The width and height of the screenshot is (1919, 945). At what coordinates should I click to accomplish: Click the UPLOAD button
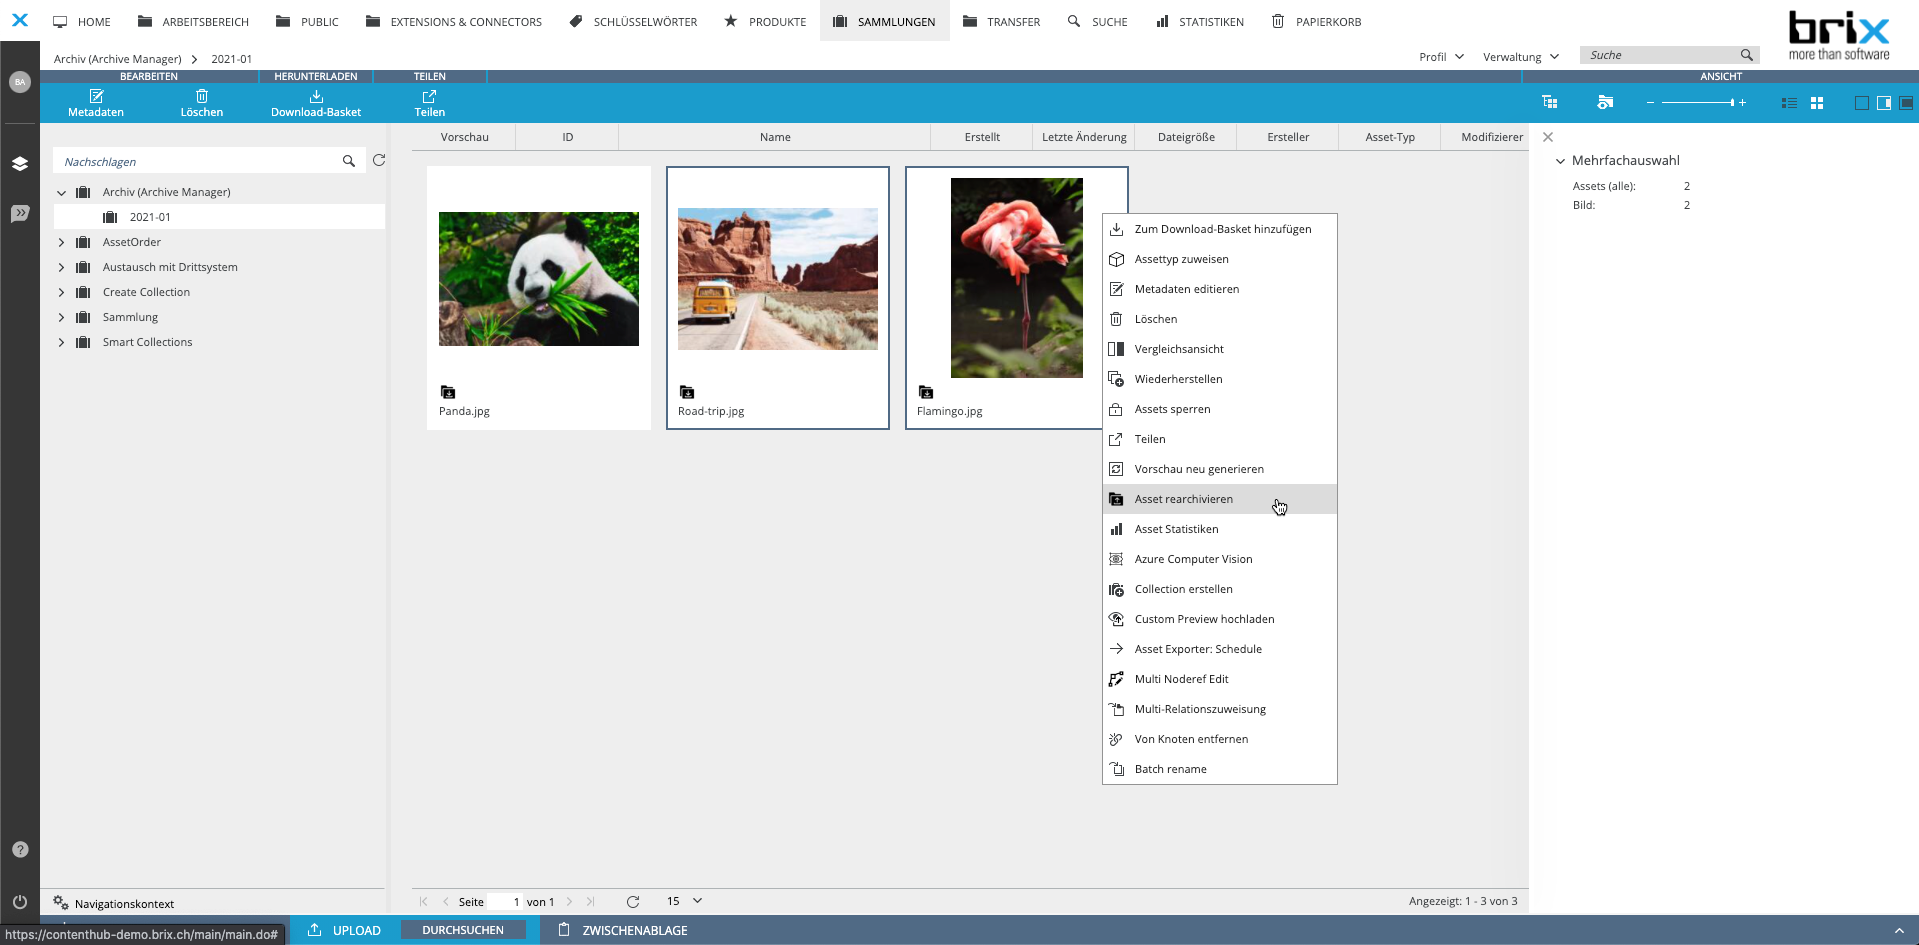(x=344, y=930)
